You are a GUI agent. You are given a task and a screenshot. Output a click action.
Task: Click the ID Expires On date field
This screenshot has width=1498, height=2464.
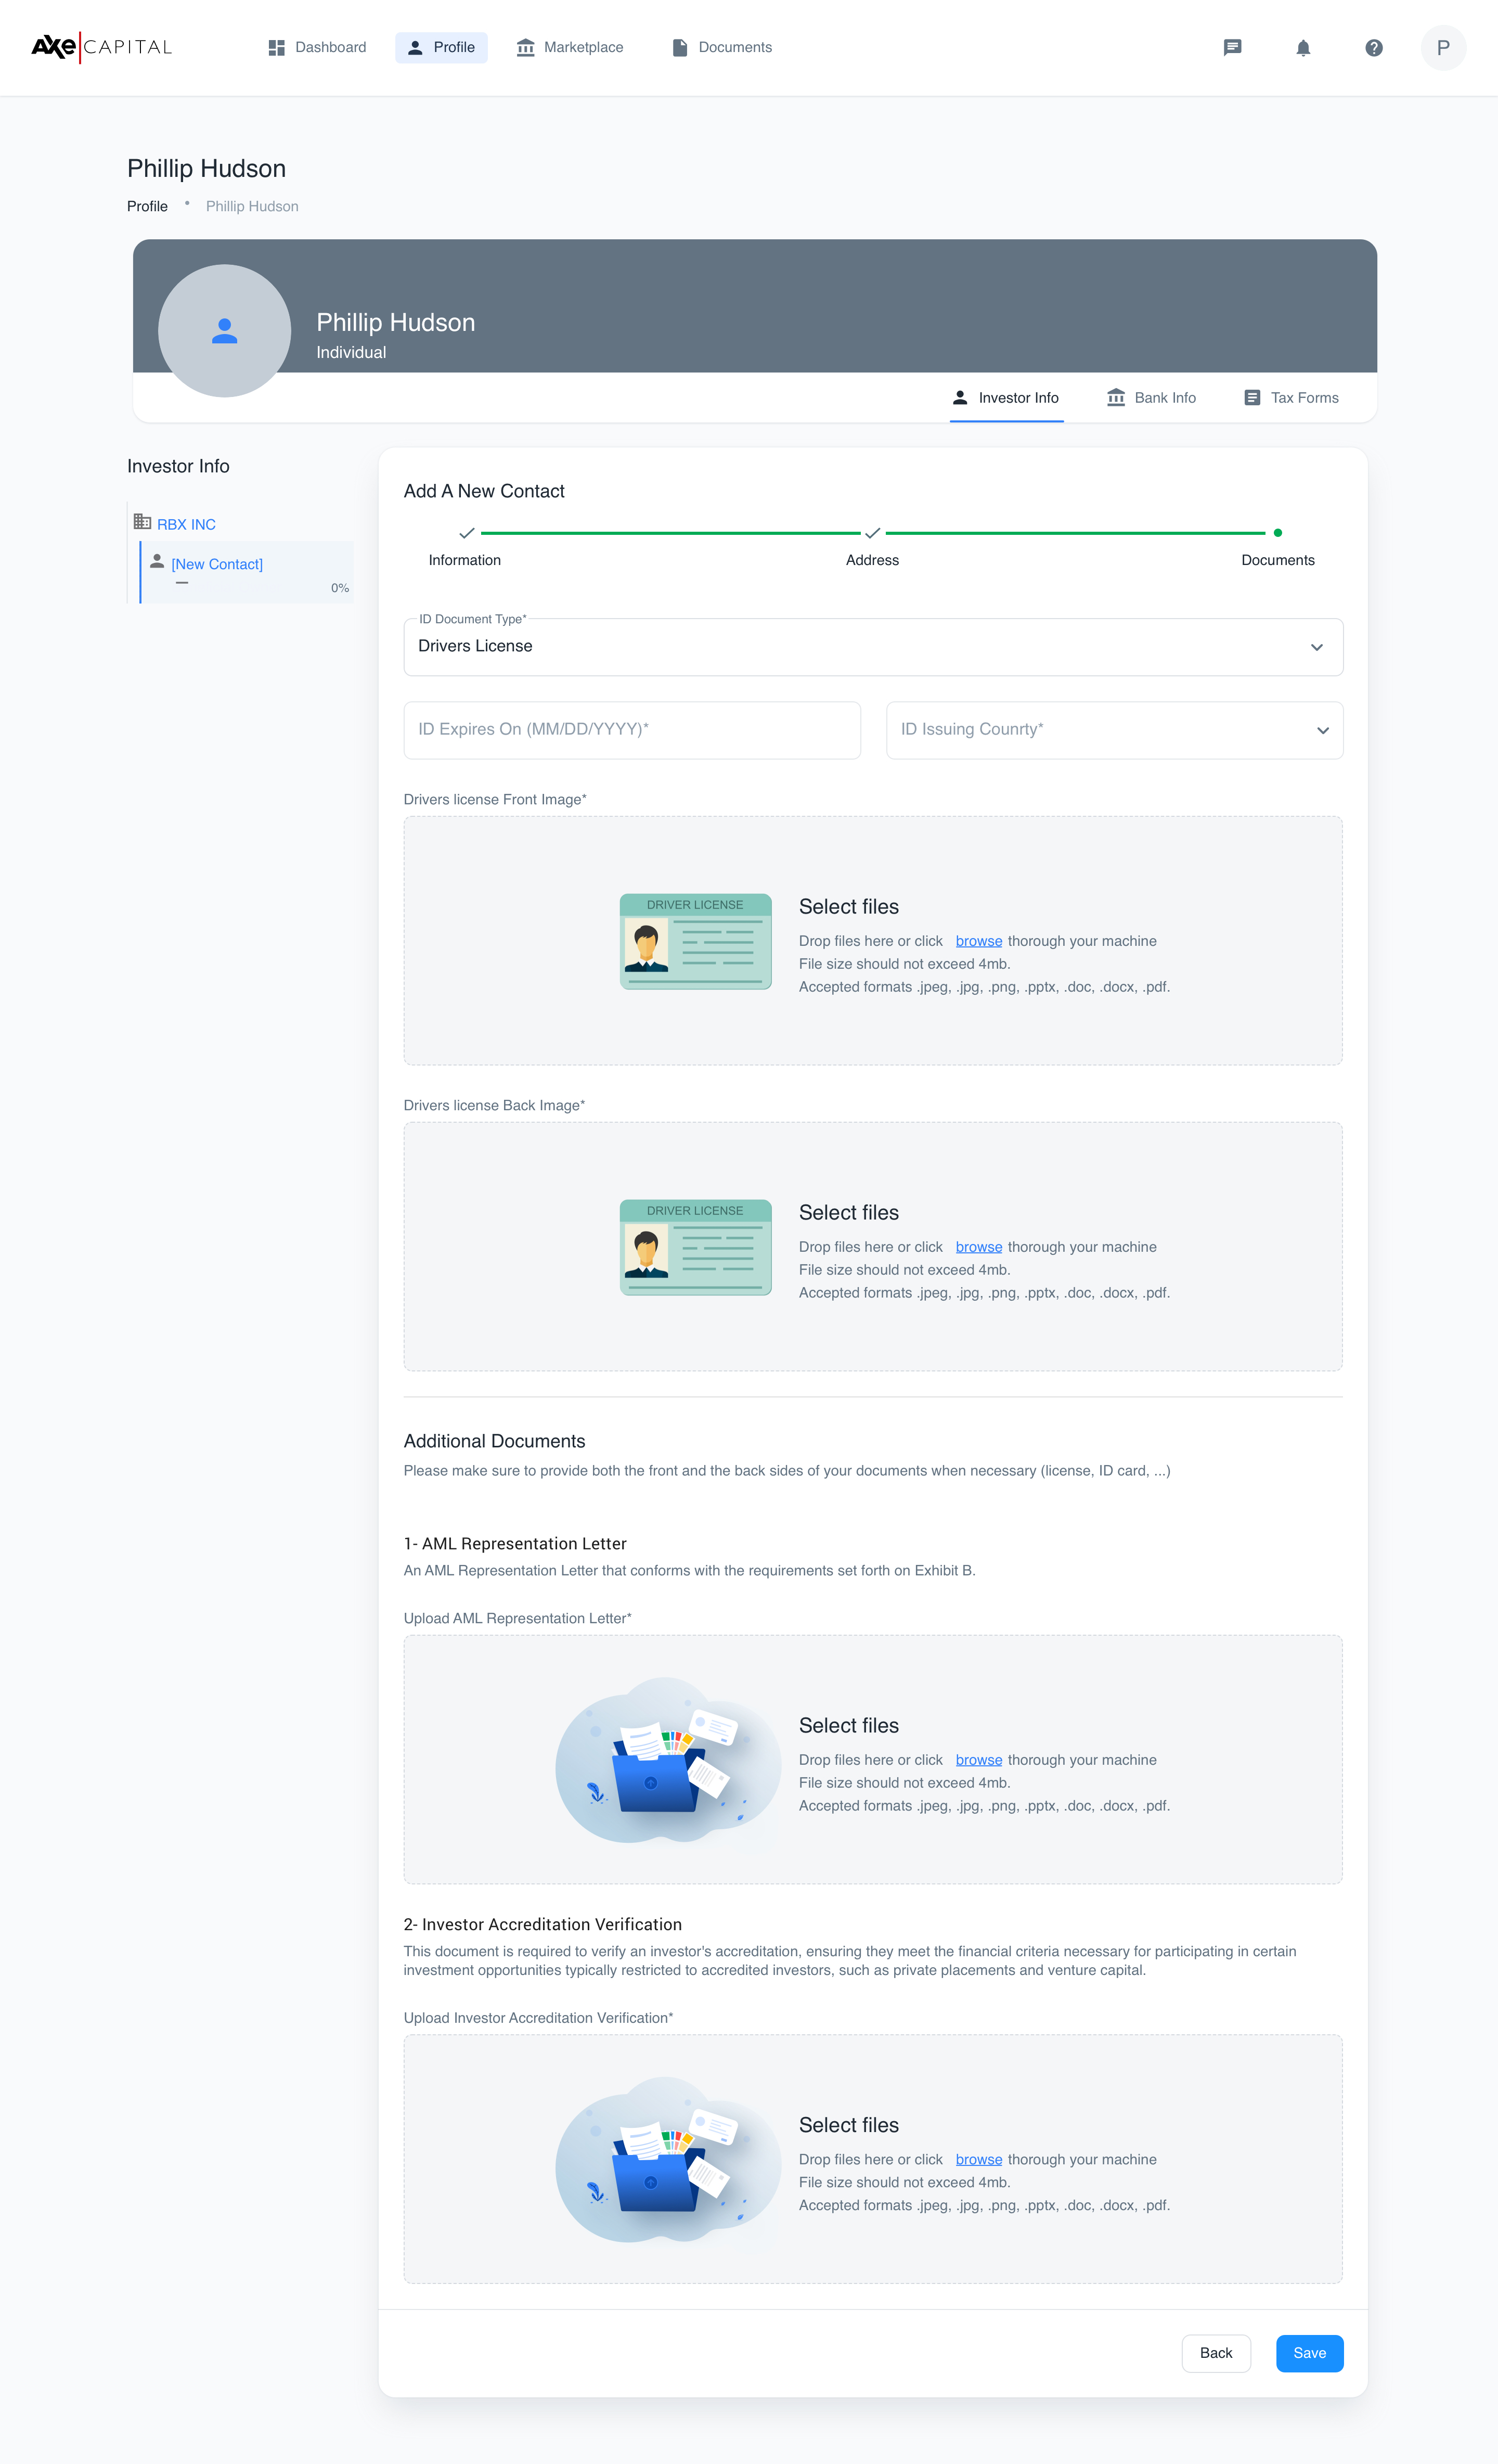coord(631,730)
